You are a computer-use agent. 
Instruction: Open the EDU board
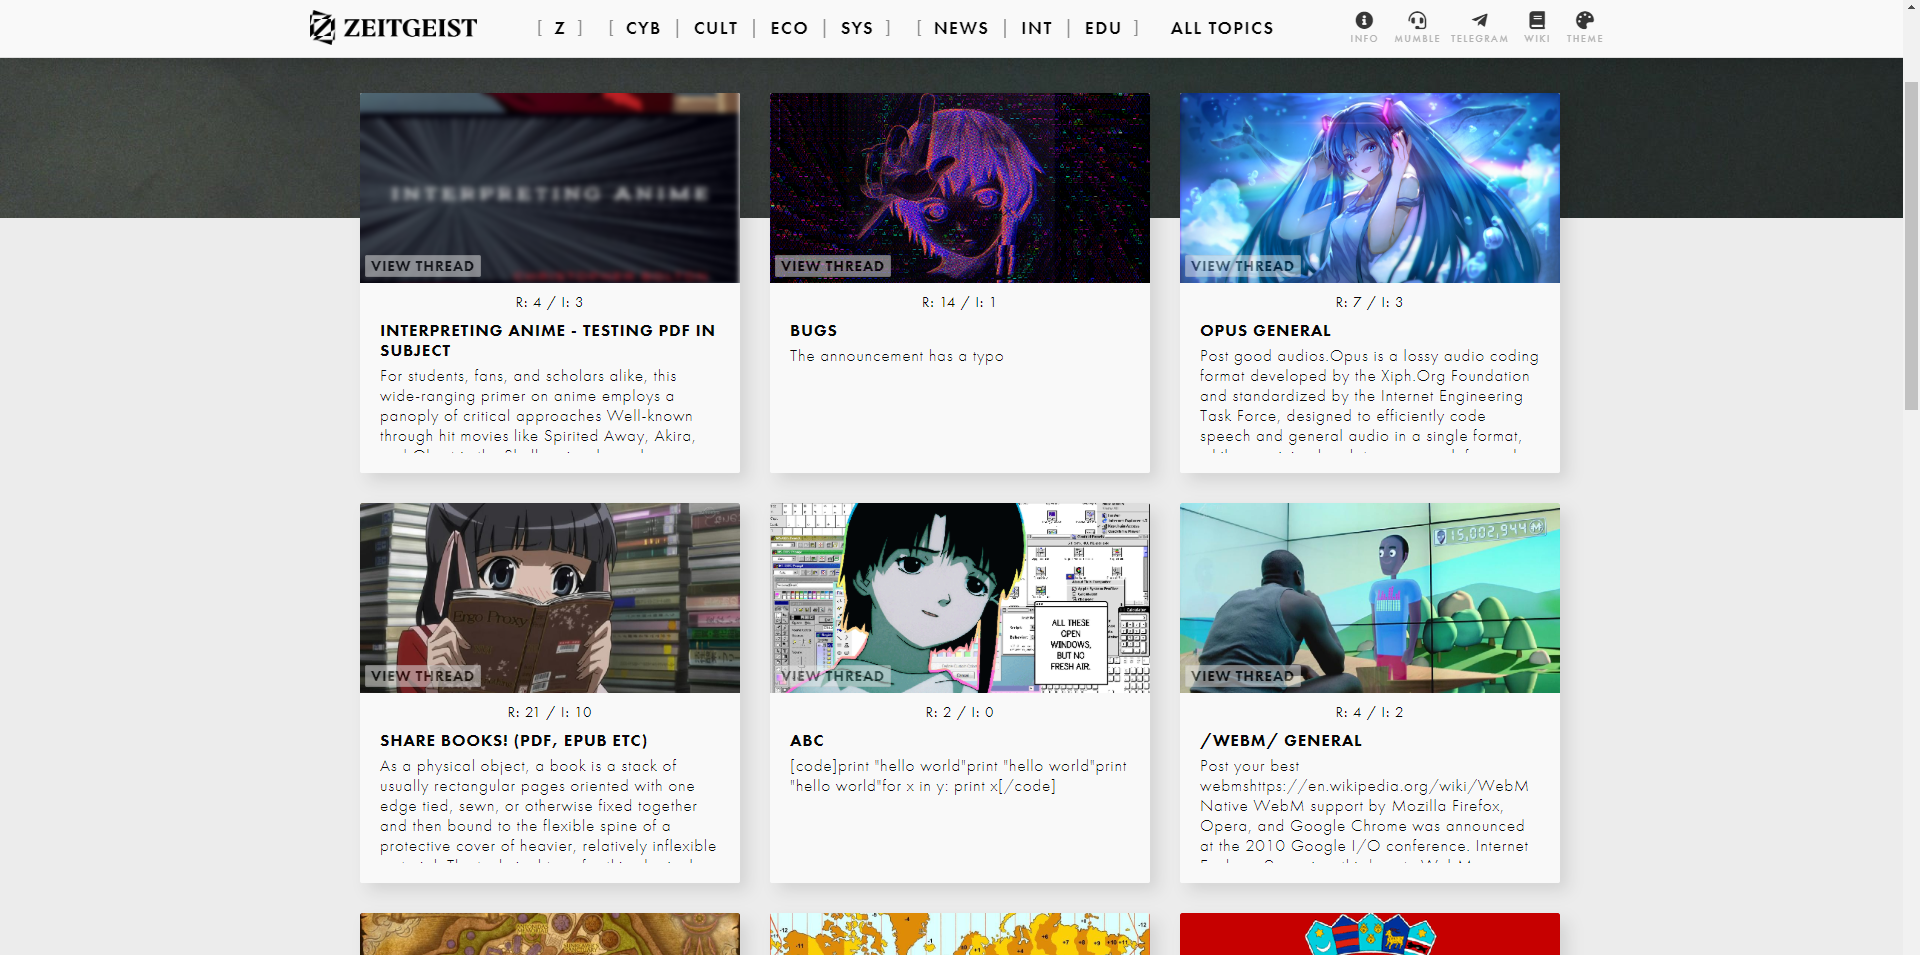pyautogui.click(x=1103, y=28)
